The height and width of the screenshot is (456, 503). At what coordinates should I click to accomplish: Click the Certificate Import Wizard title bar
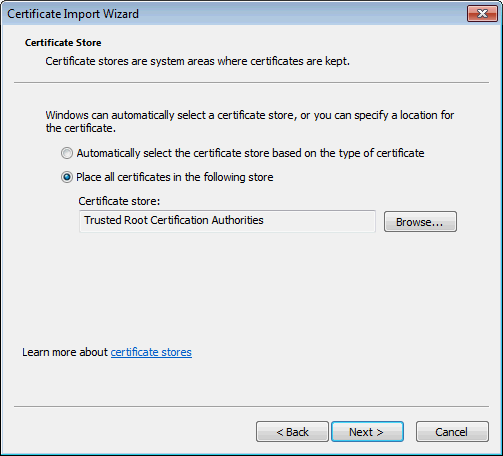[233, 14]
